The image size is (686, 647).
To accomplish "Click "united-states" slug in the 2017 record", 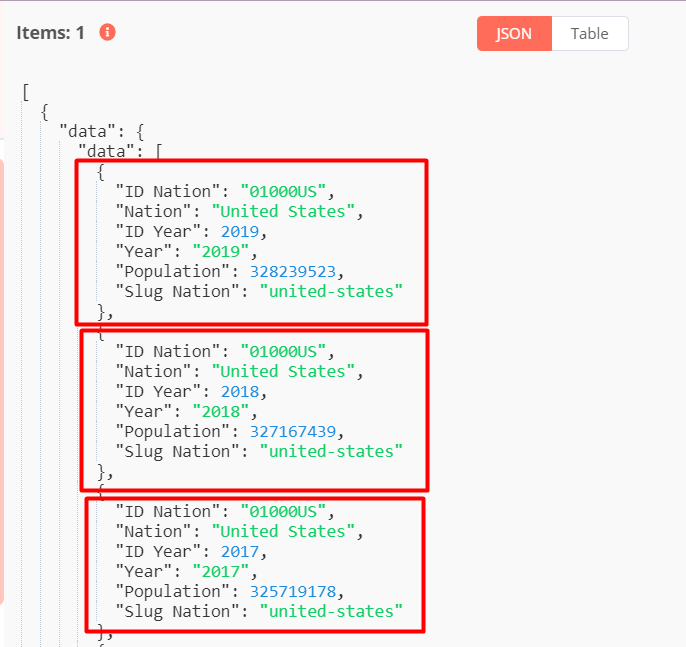I will point(331,611).
